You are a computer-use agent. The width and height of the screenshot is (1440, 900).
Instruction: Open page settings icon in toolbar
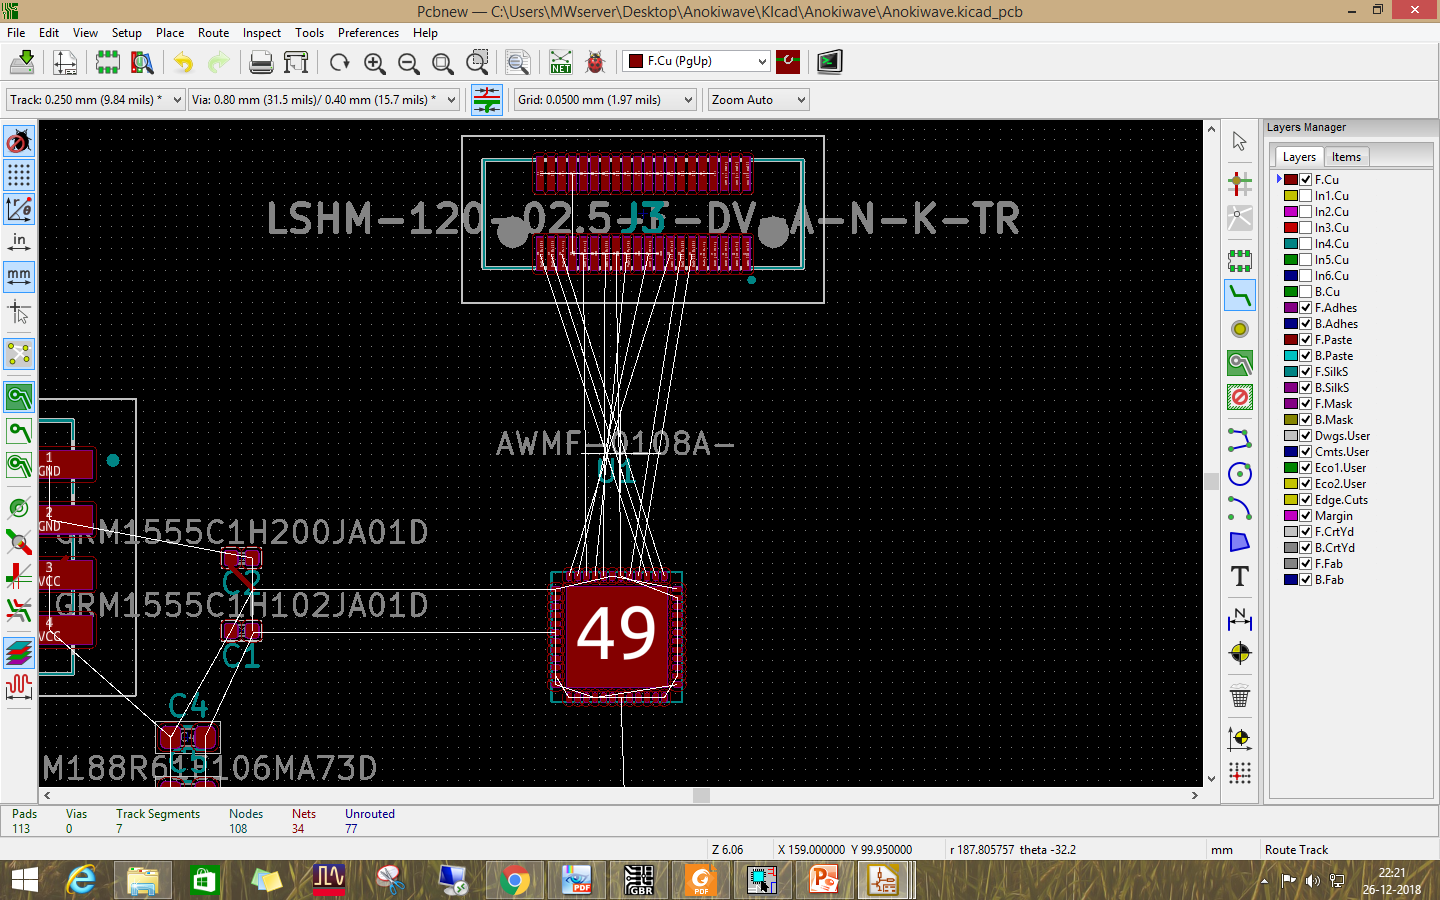point(65,62)
